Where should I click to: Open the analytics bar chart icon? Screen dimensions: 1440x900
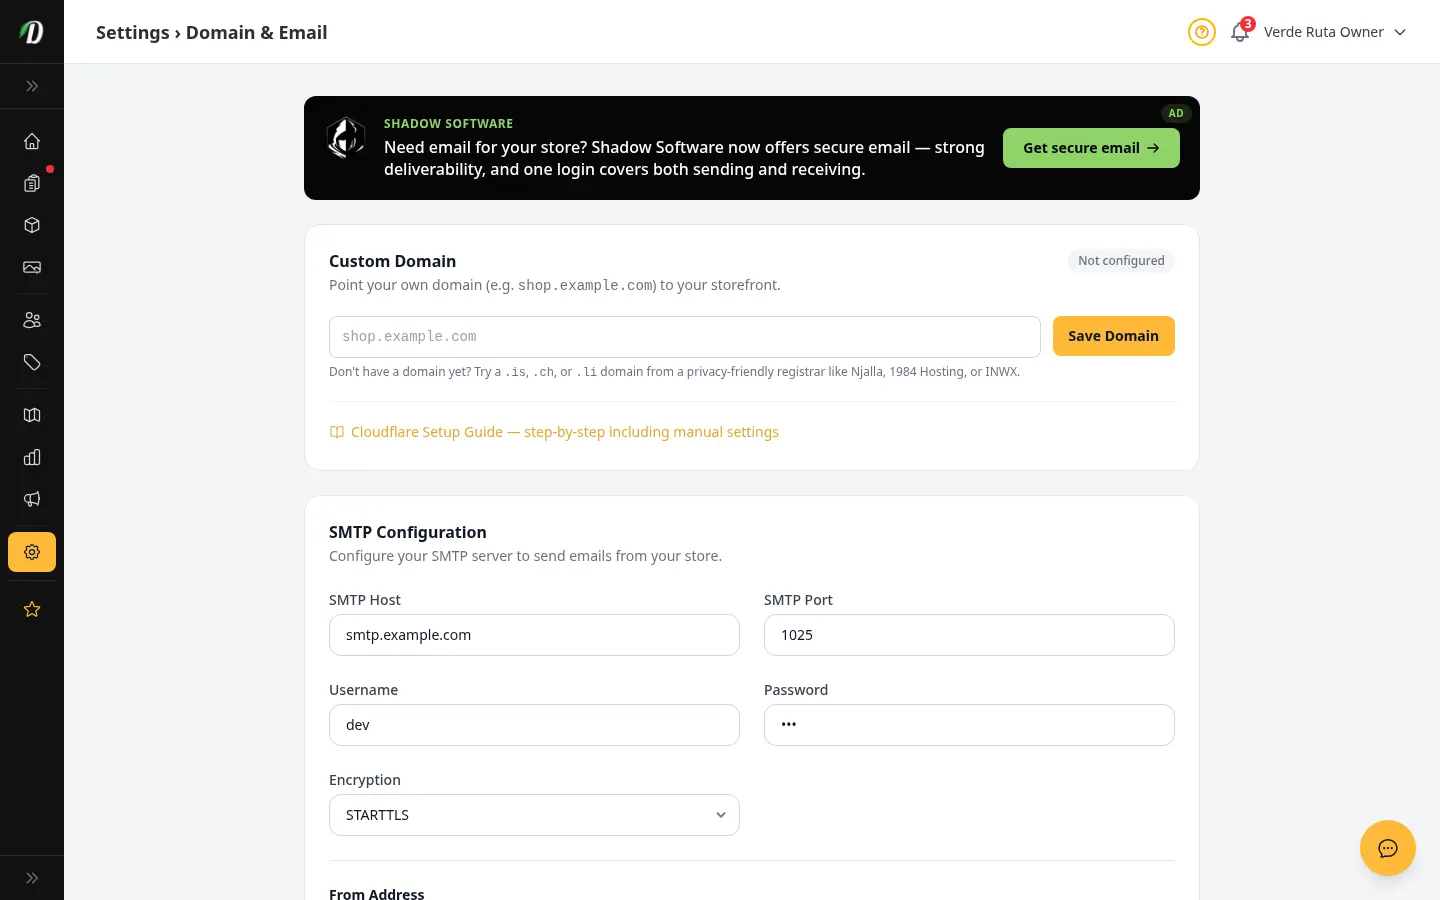(x=32, y=457)
